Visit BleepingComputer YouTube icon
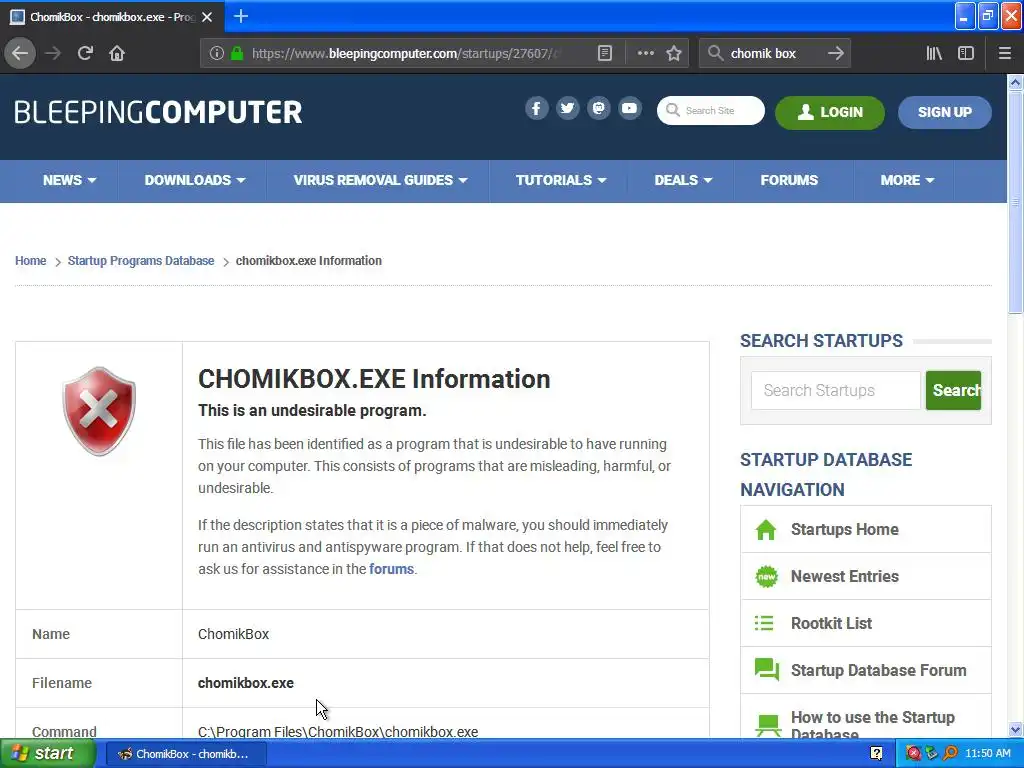Image resolution: width=1024 pixels, height=768 pixels. pos(630,108)
